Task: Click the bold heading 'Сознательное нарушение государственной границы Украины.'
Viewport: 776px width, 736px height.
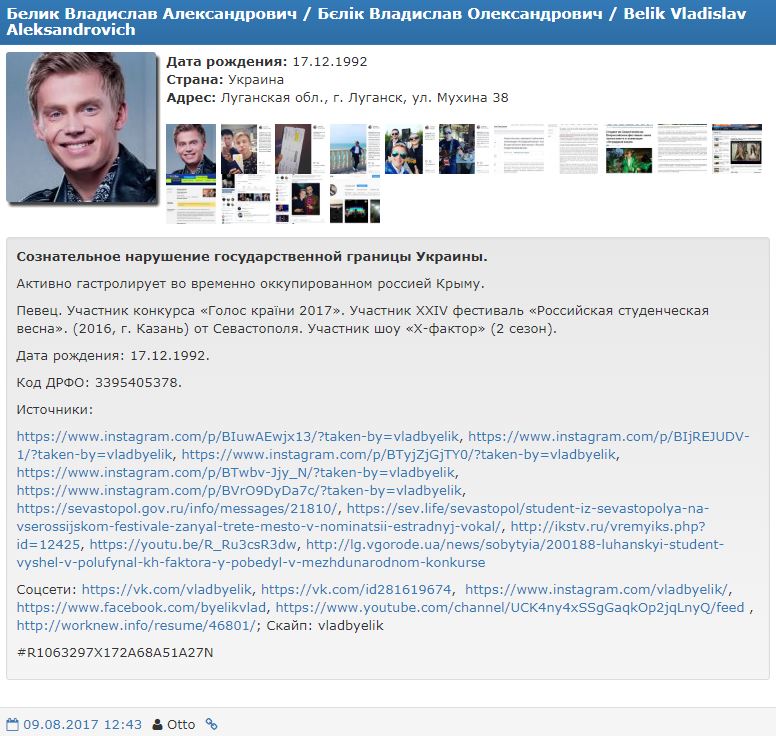Action: 252,257
